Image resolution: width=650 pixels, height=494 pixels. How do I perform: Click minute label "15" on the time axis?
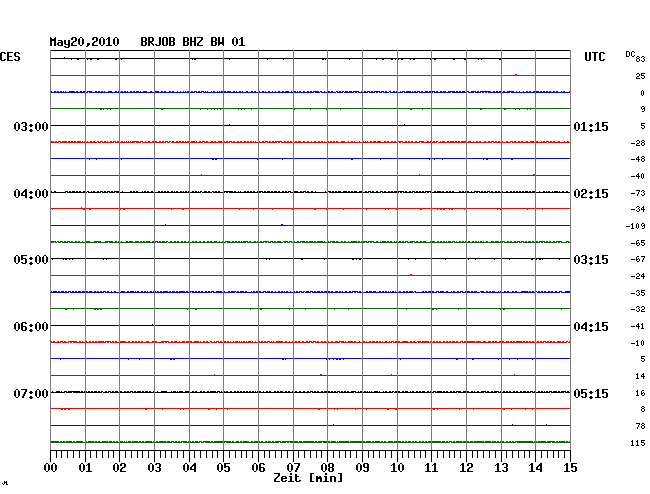coord(570,468)
